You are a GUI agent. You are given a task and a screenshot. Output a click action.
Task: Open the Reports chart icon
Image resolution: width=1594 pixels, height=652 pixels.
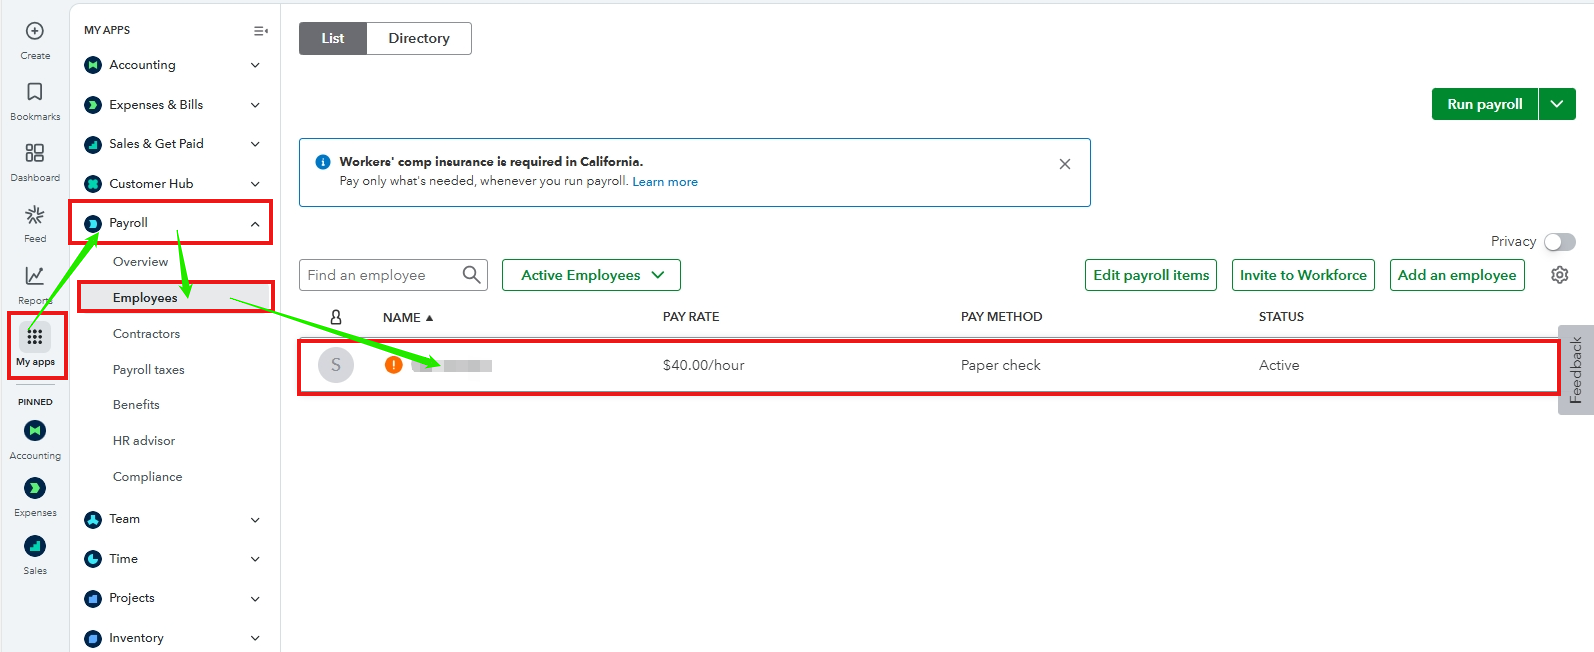coord(35,275)
